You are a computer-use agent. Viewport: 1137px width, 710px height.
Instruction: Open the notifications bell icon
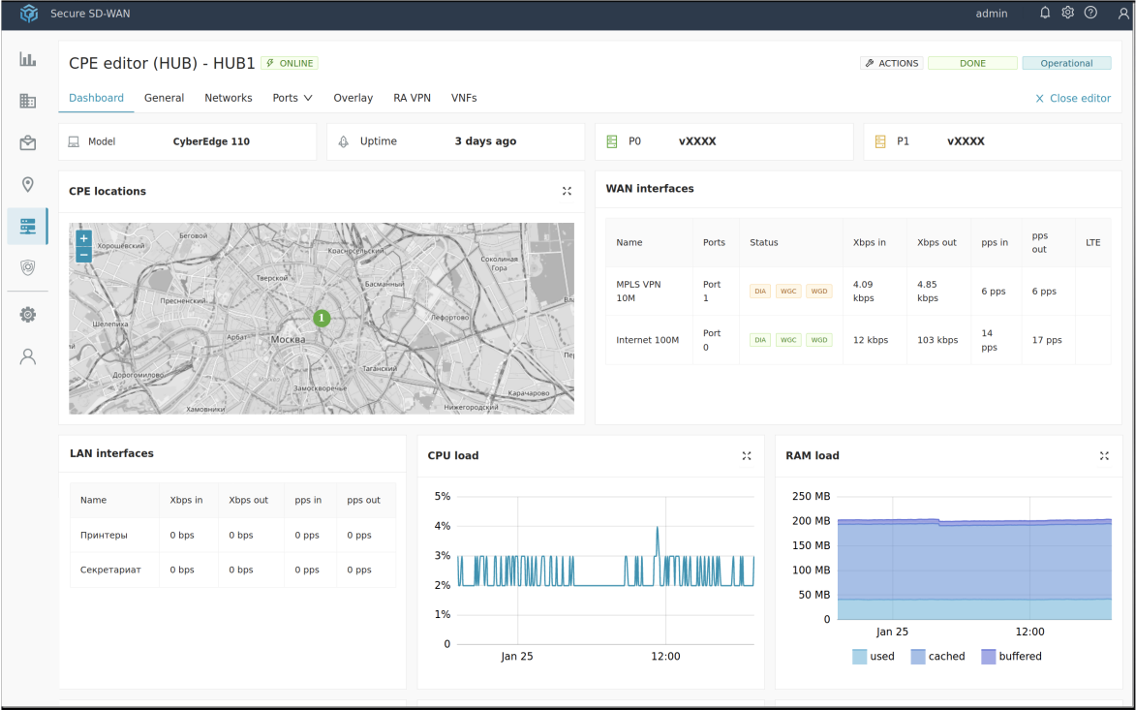1045,13
